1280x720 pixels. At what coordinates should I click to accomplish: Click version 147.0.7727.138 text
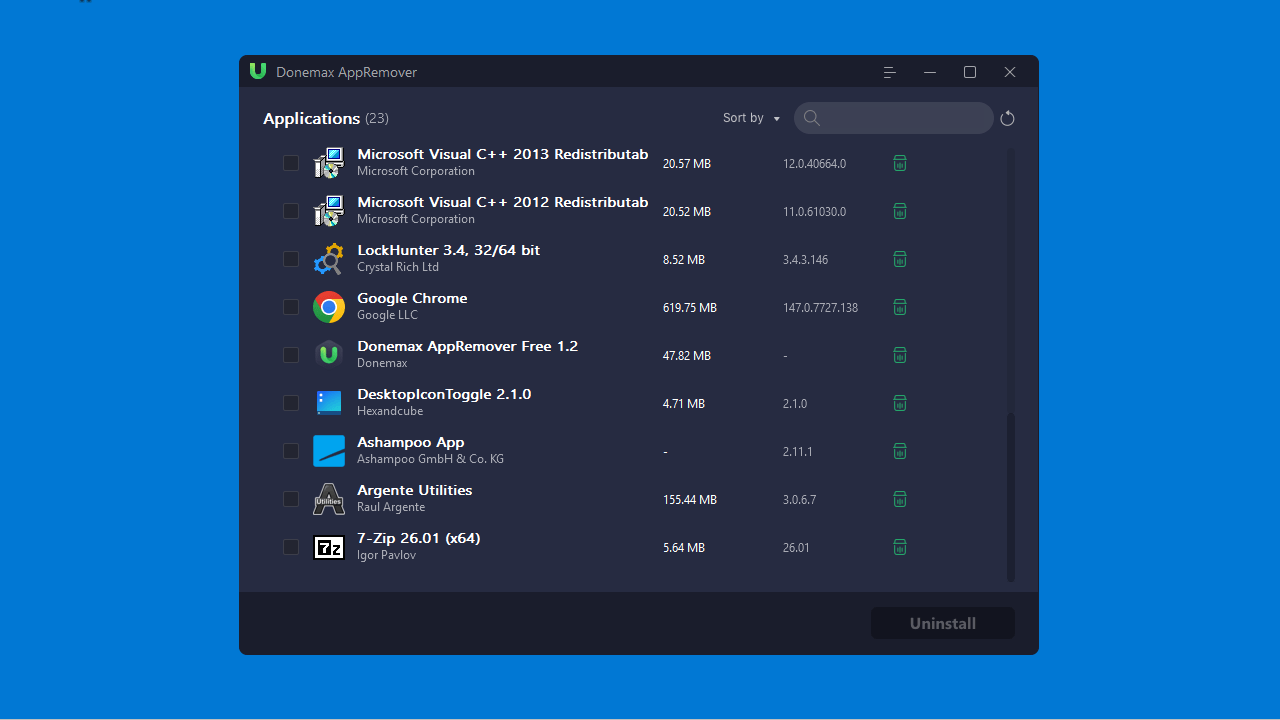tap(820, 307)
